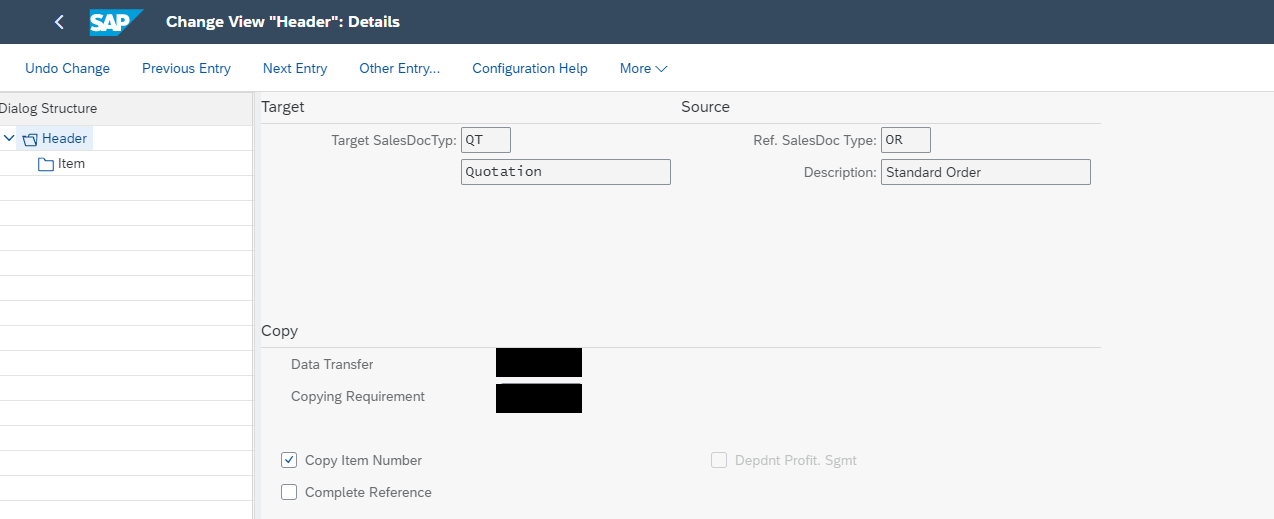Screen dimensions: 1274x519
Task: Enable the Complete Reference checkbox
Action: tap(289, 492)
